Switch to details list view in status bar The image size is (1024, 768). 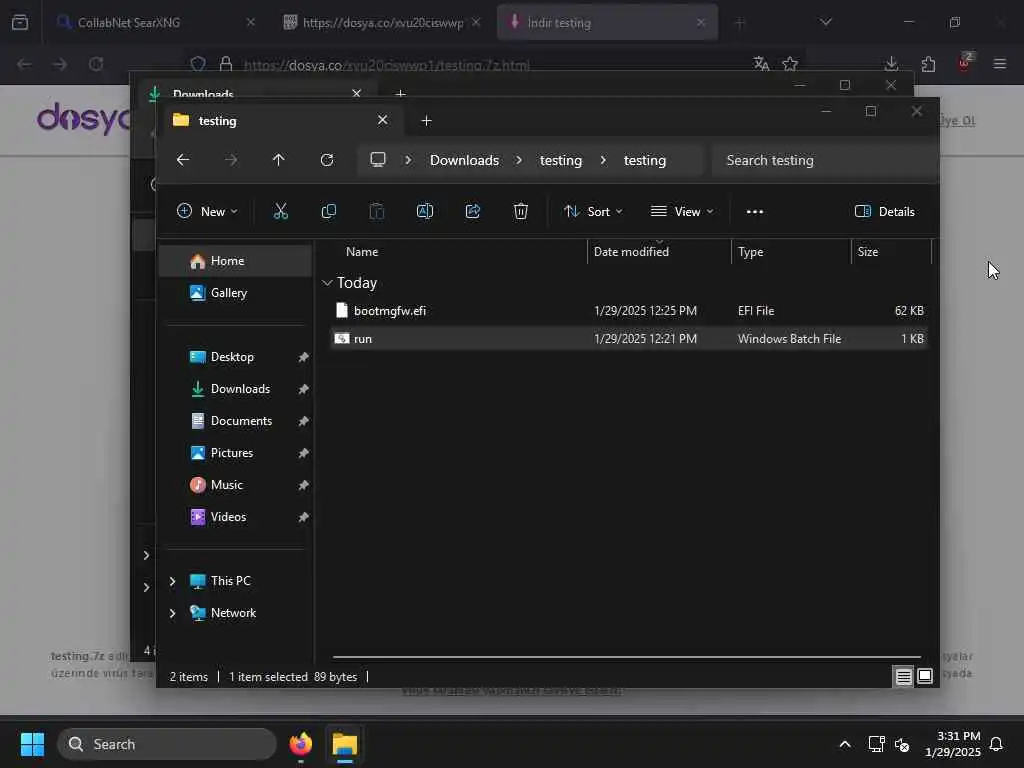tap(903, 677)
